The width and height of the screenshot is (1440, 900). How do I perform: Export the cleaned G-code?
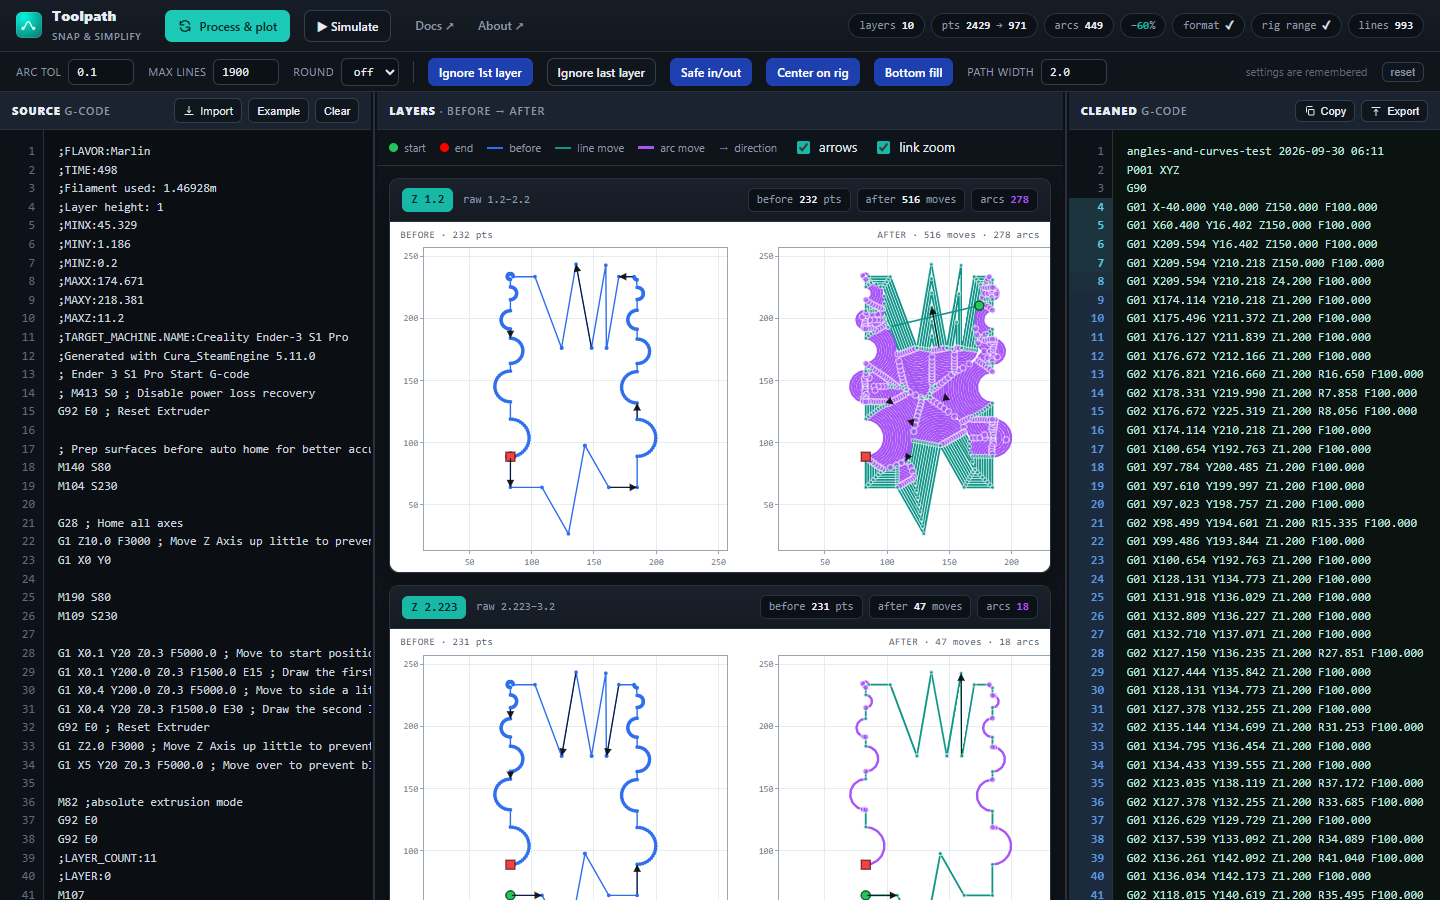click(x=1395, y=111)
